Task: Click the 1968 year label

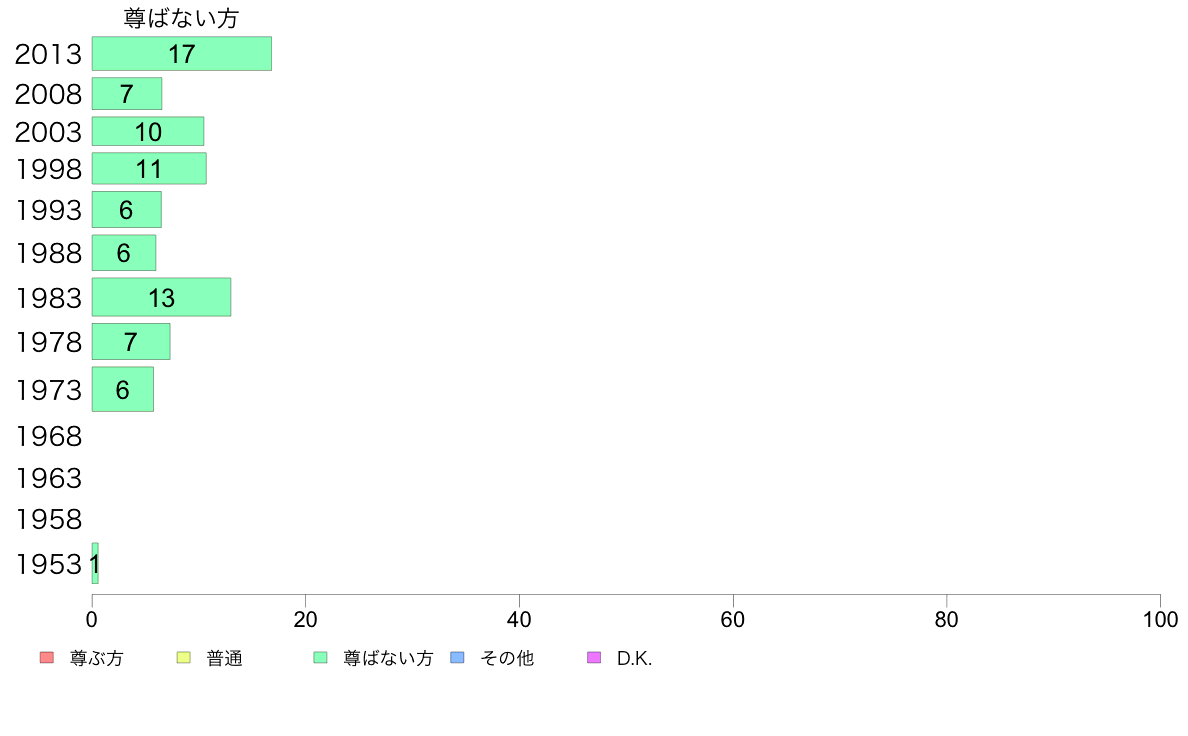Action: (48, 437)
